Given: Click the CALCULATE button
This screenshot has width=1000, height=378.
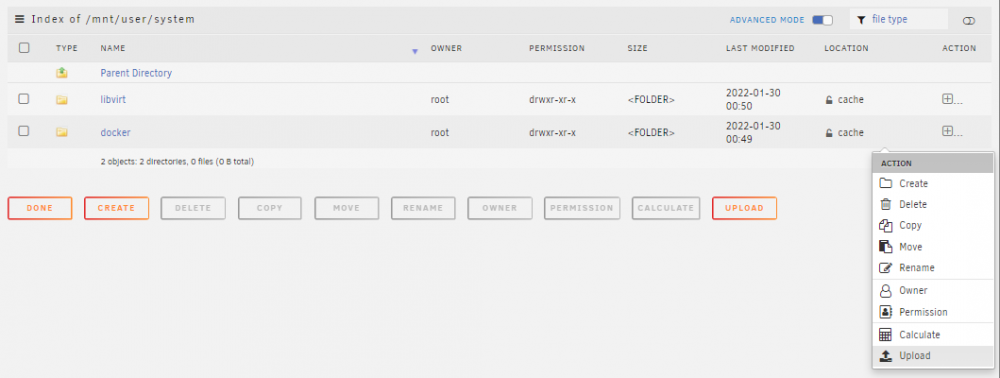Looking at the screenshot, I should pyautogui.click(x=666, y=208).
